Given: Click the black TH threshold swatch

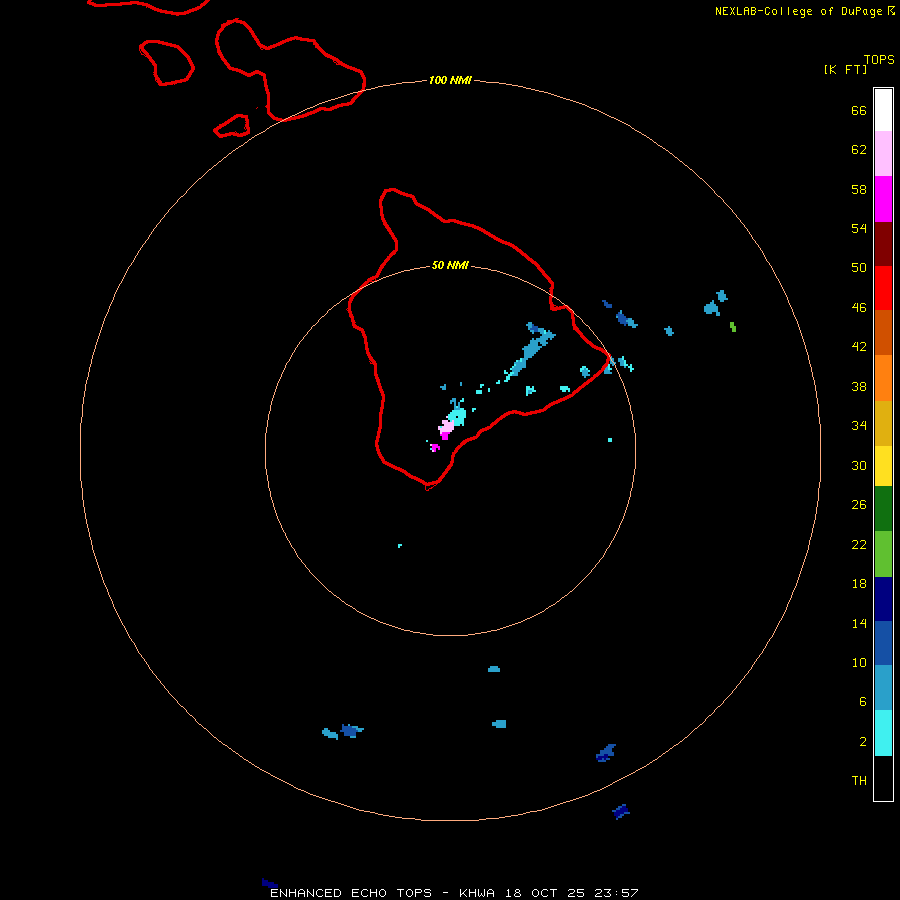Looking at the screenshot, I should [x=883, y=778].
